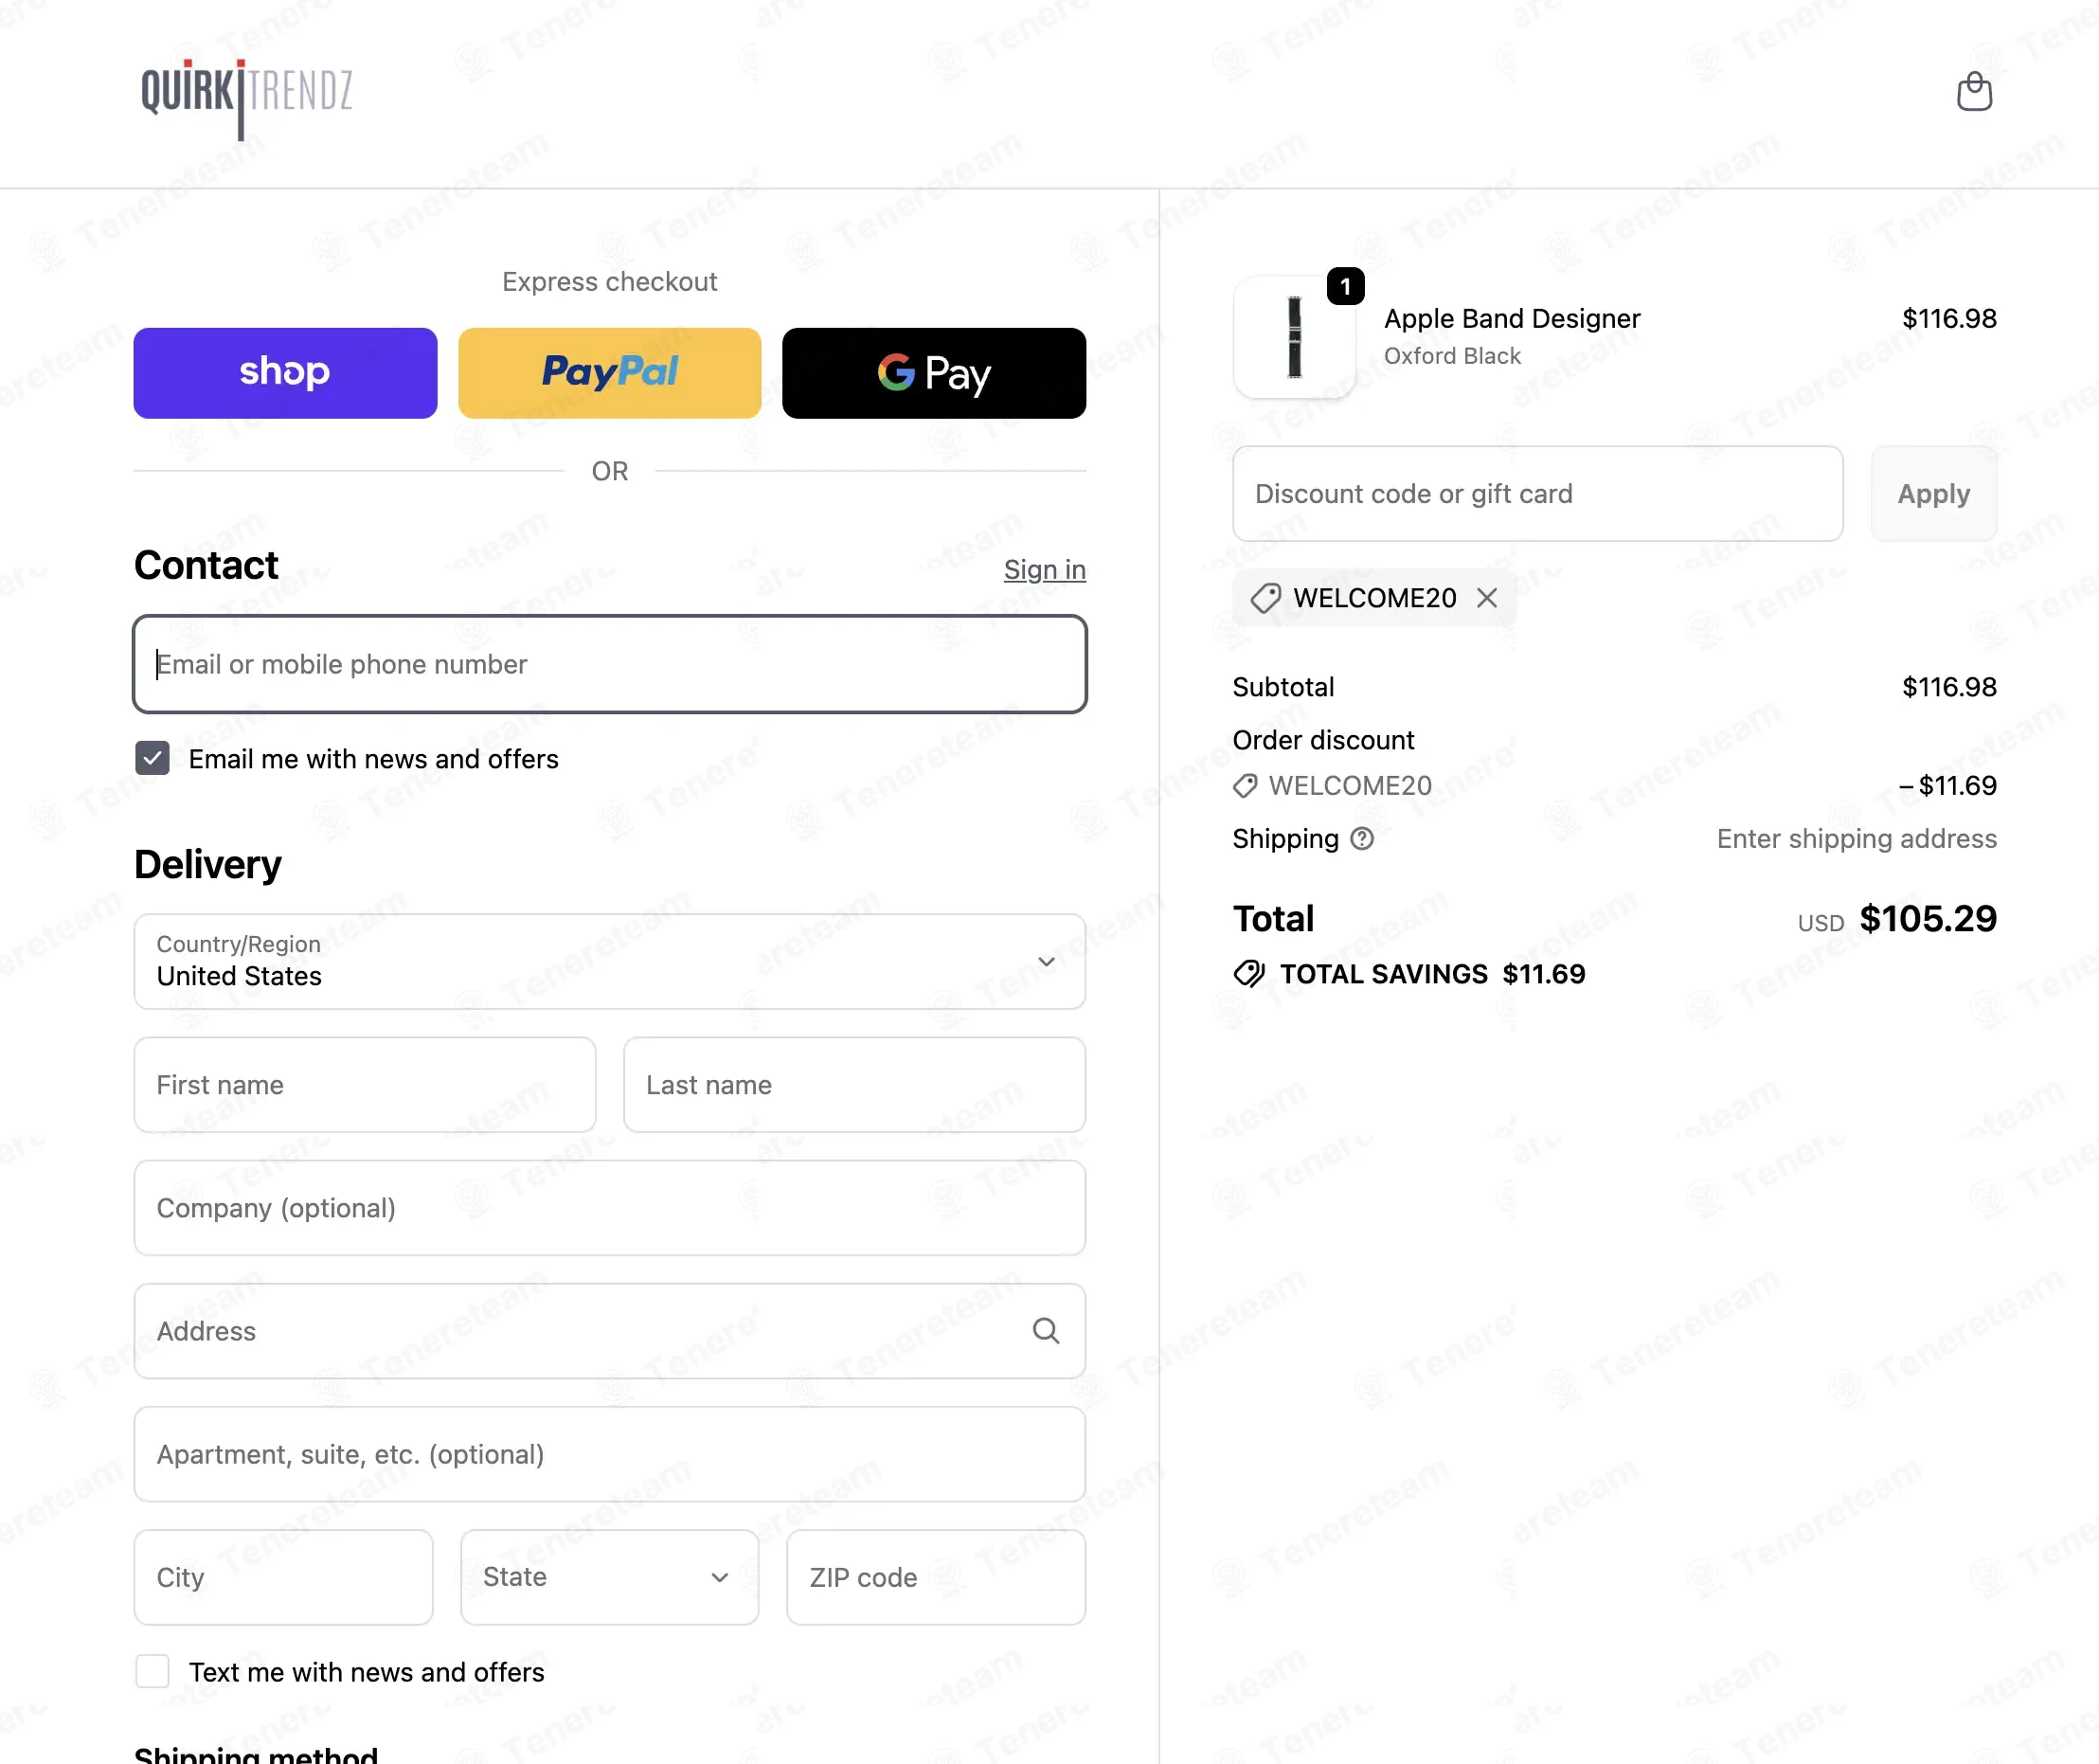Focus the Email or mobile phone number field
This screenshot has width=2099, height=1764.
pos(609,664)
